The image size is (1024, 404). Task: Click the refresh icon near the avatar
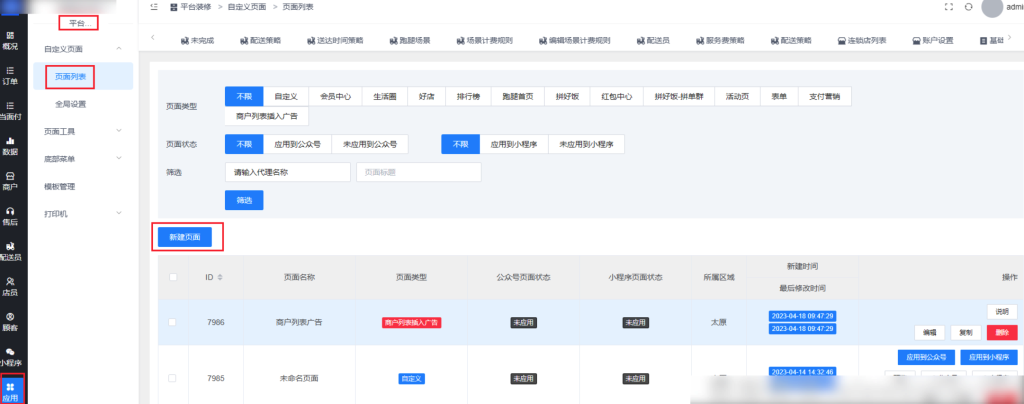tap(968, 7)
